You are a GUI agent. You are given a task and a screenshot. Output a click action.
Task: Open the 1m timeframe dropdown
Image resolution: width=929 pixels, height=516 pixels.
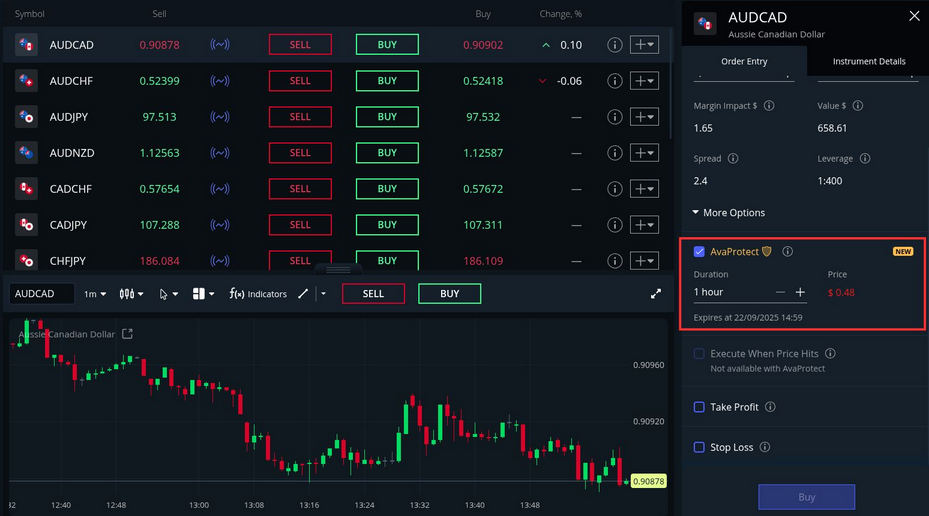95,294
